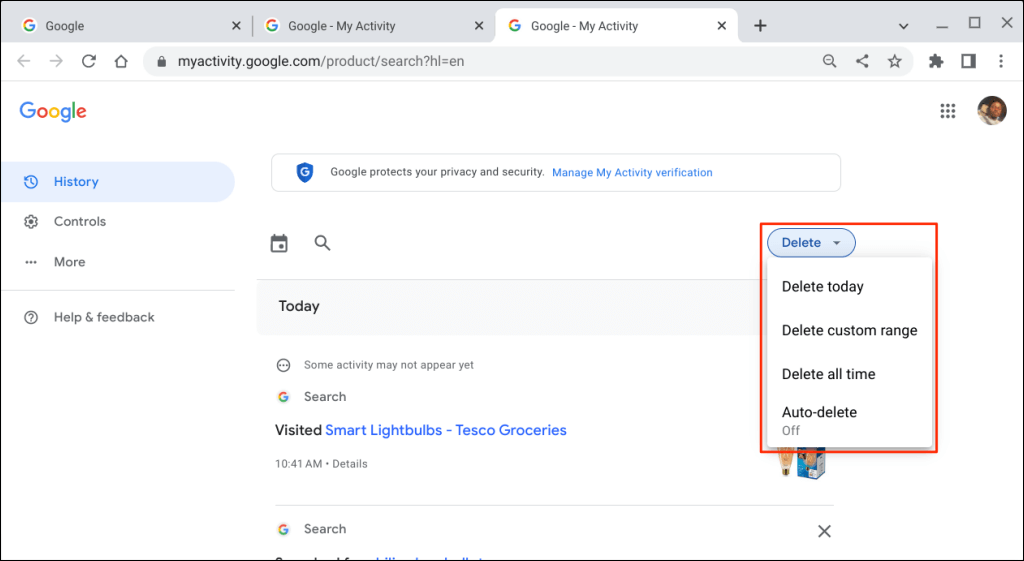Click the calendar filter by date icon

tap(279, 243)
